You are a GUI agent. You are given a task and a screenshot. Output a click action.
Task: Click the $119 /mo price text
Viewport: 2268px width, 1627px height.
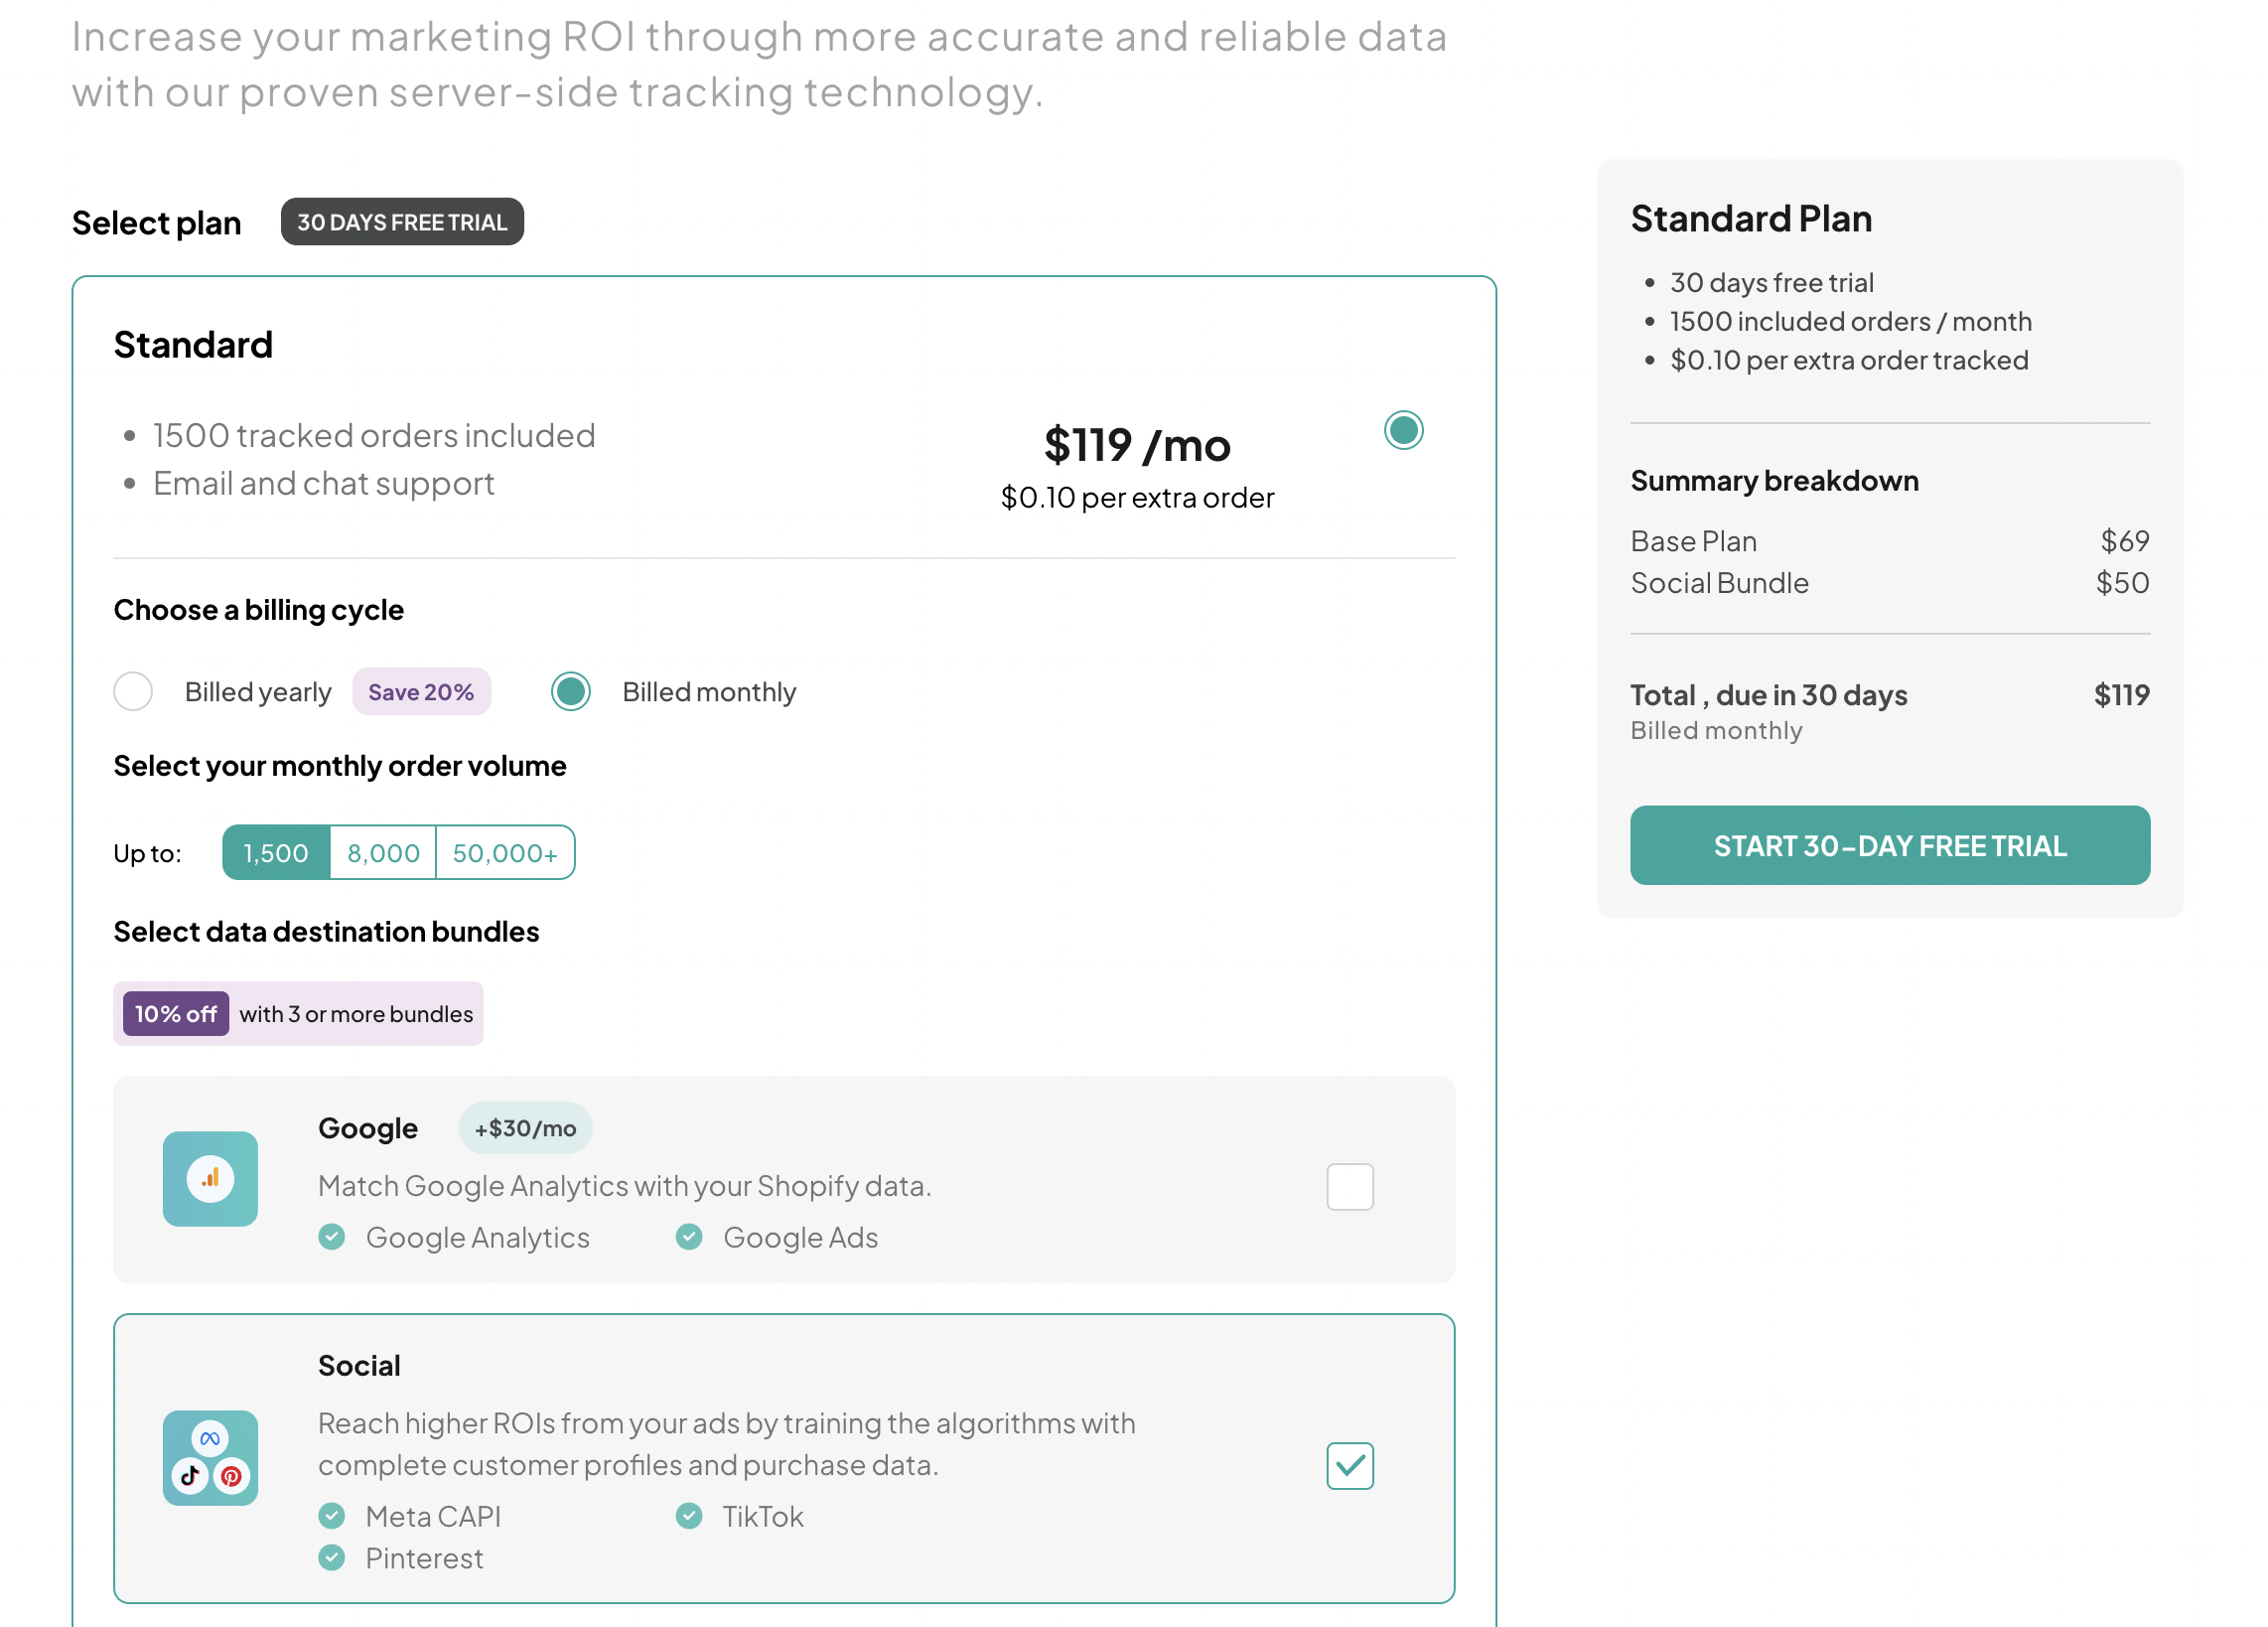1137,445
